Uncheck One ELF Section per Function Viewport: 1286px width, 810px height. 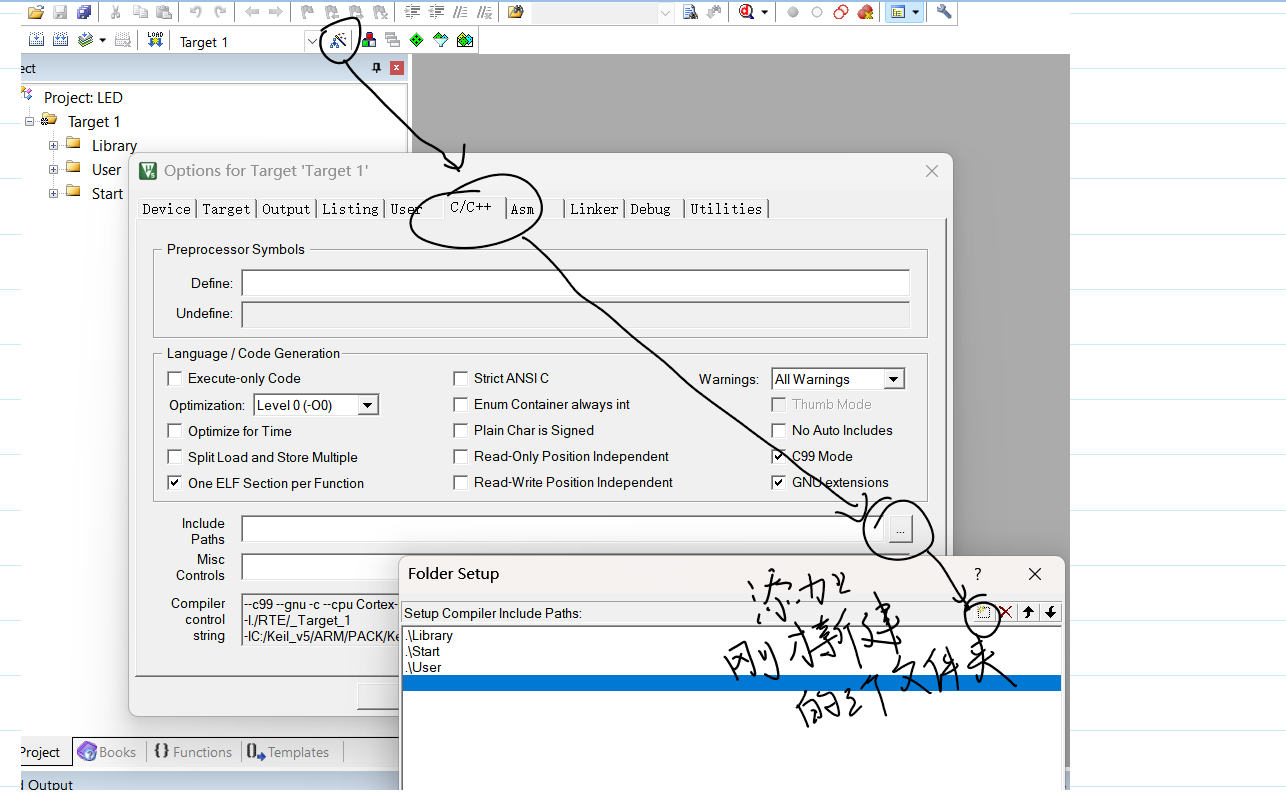tap(175, 483)
